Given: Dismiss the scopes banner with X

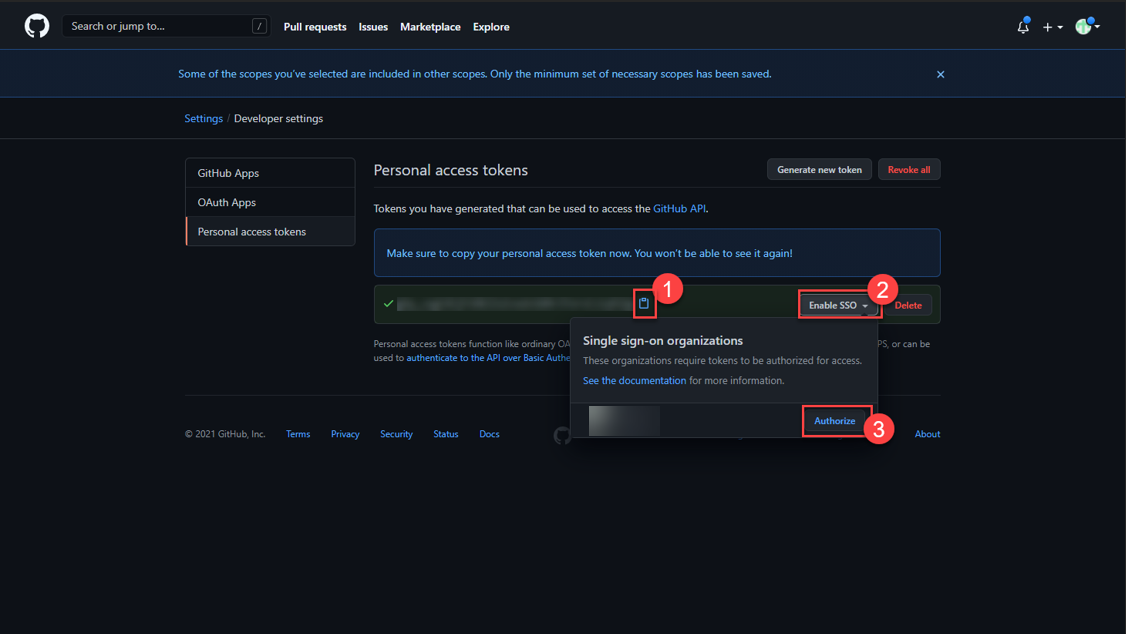Looking at the screenshot, I should [940, 74].
